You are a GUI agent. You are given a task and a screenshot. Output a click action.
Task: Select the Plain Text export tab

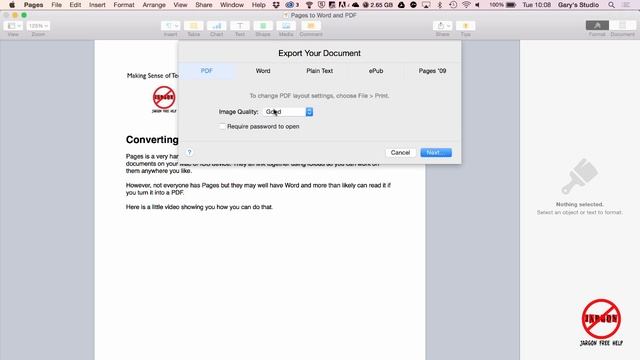point(320,71)
